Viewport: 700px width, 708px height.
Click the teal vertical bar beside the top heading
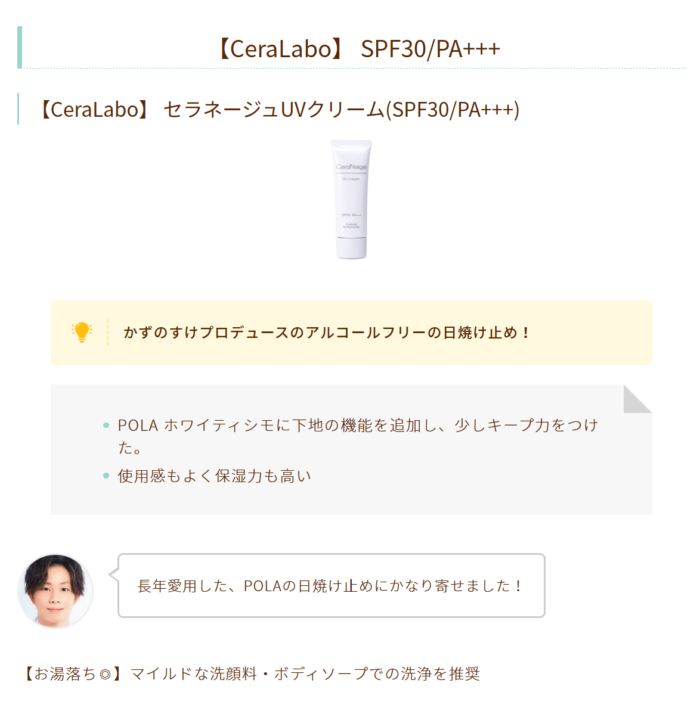(20, 48)
